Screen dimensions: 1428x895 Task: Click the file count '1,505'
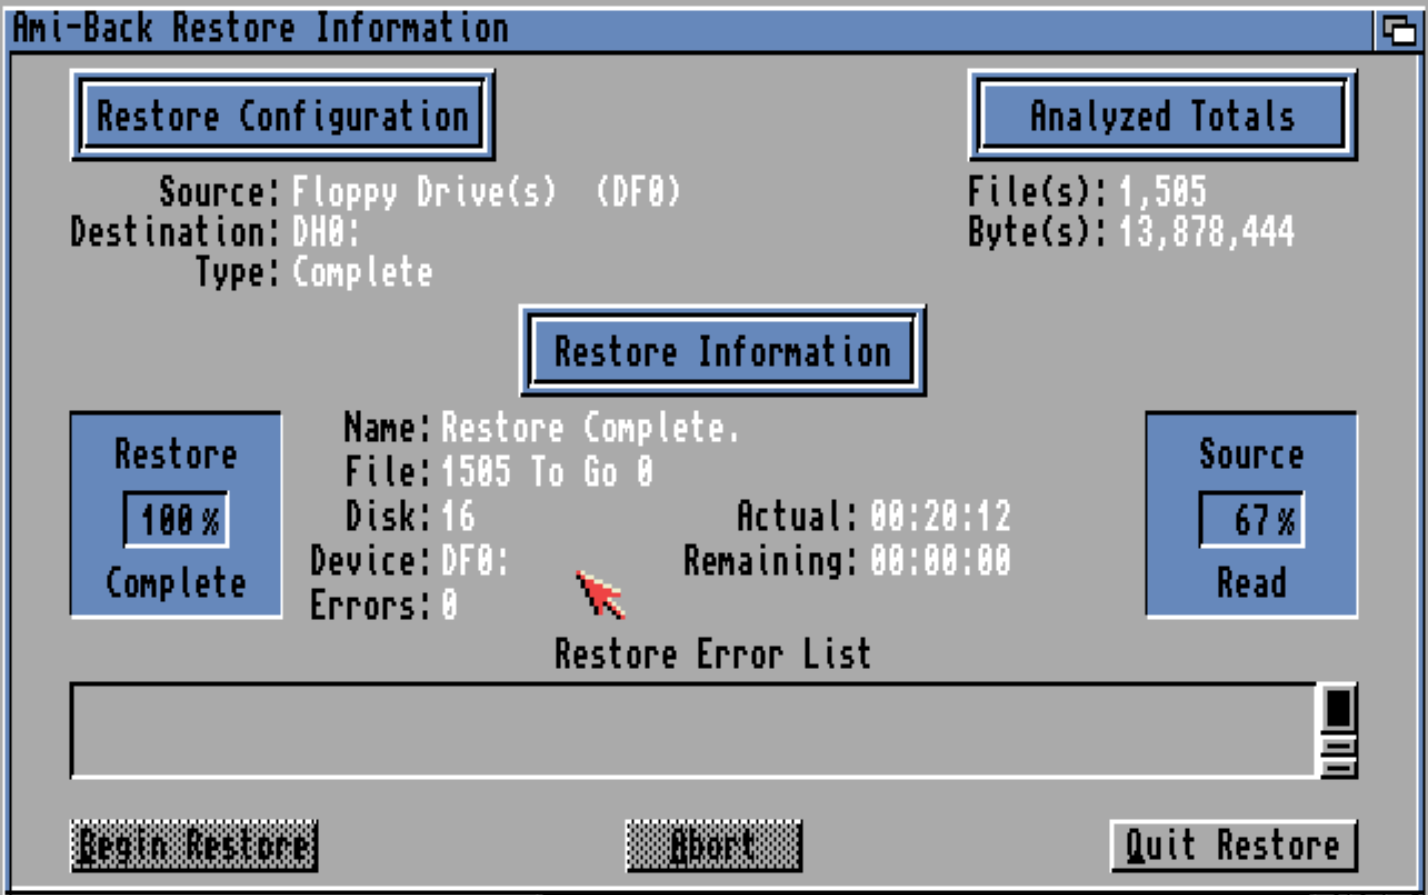(x=1162, y=191)
